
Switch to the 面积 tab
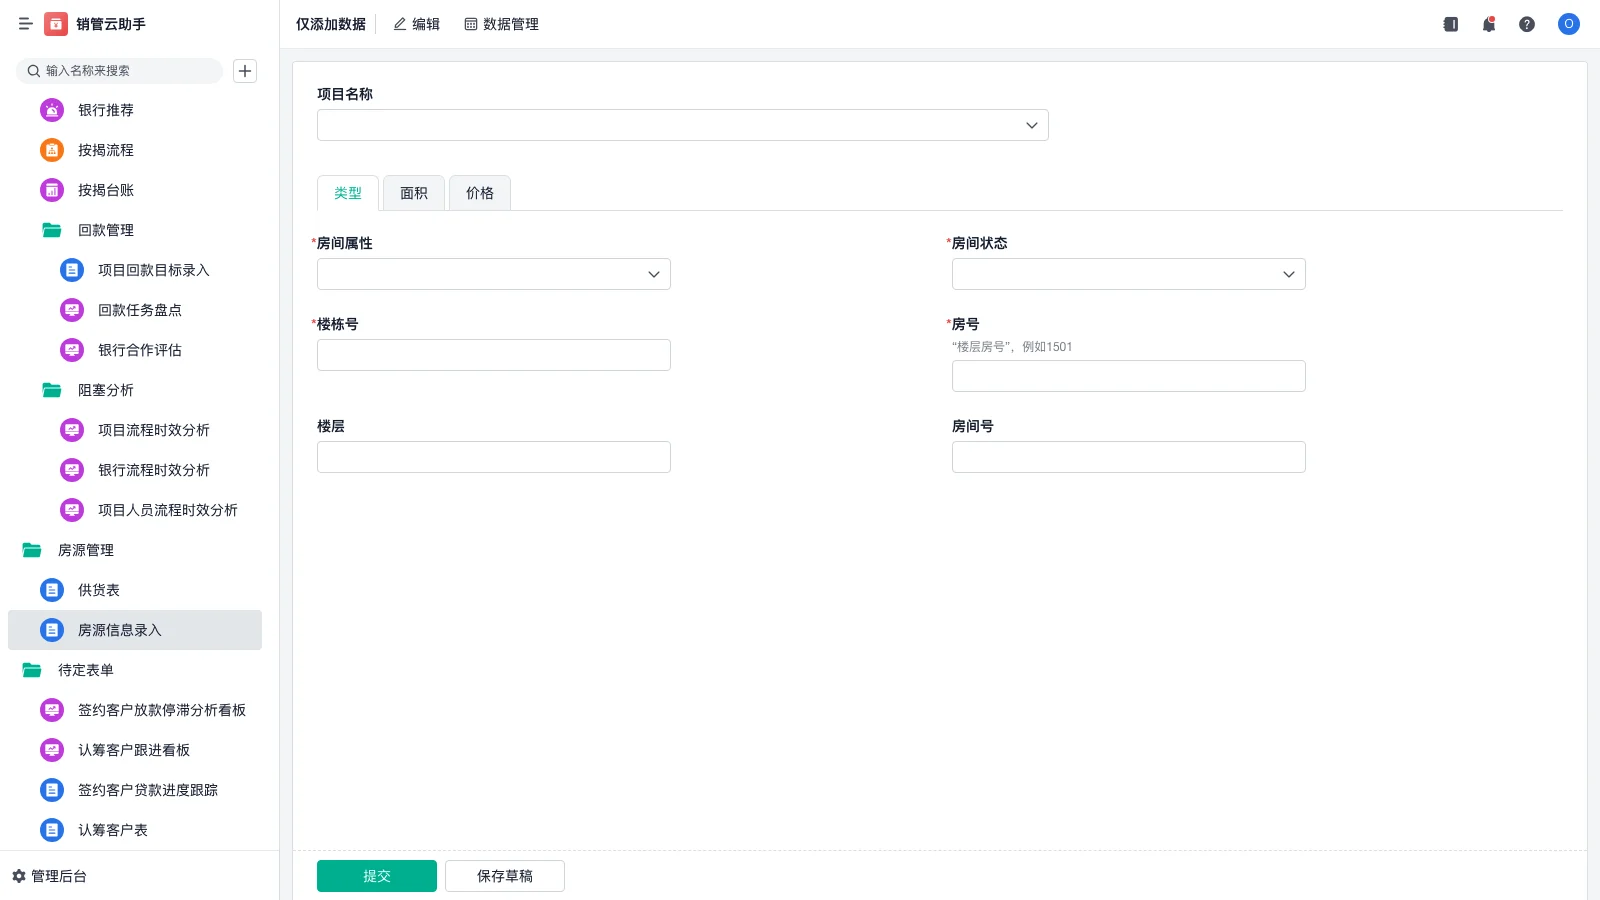(x=412, y=193)
